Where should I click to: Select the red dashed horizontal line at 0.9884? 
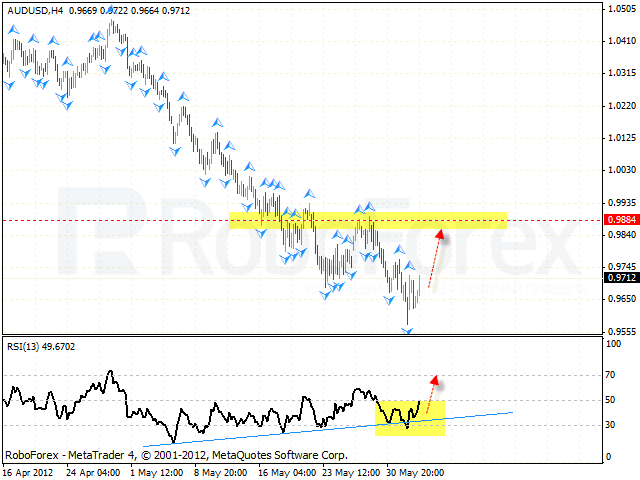tap(302, 220)
